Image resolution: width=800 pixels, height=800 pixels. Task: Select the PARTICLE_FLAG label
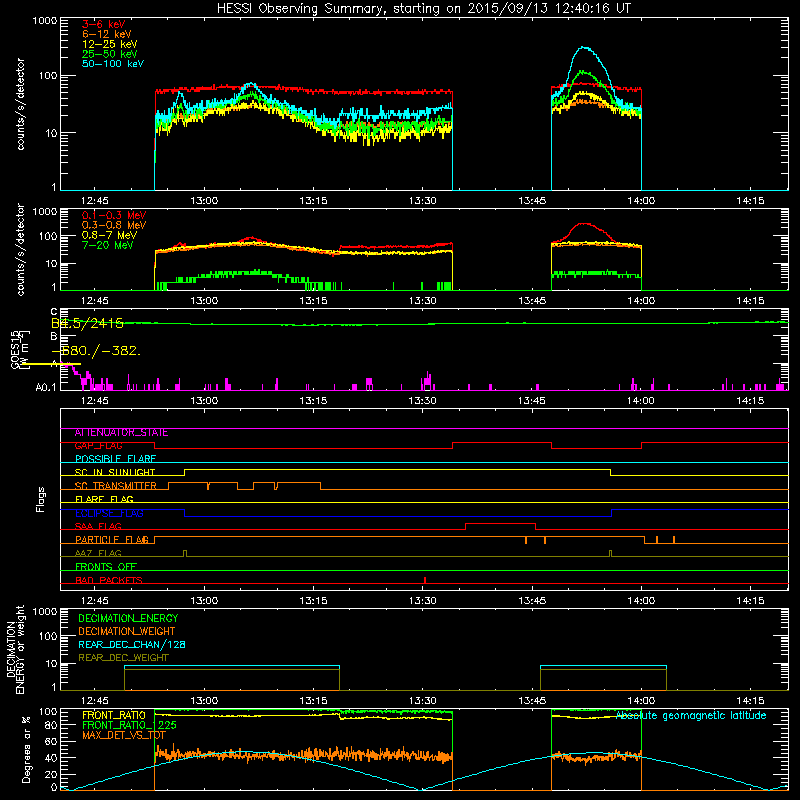click(112, 540)
